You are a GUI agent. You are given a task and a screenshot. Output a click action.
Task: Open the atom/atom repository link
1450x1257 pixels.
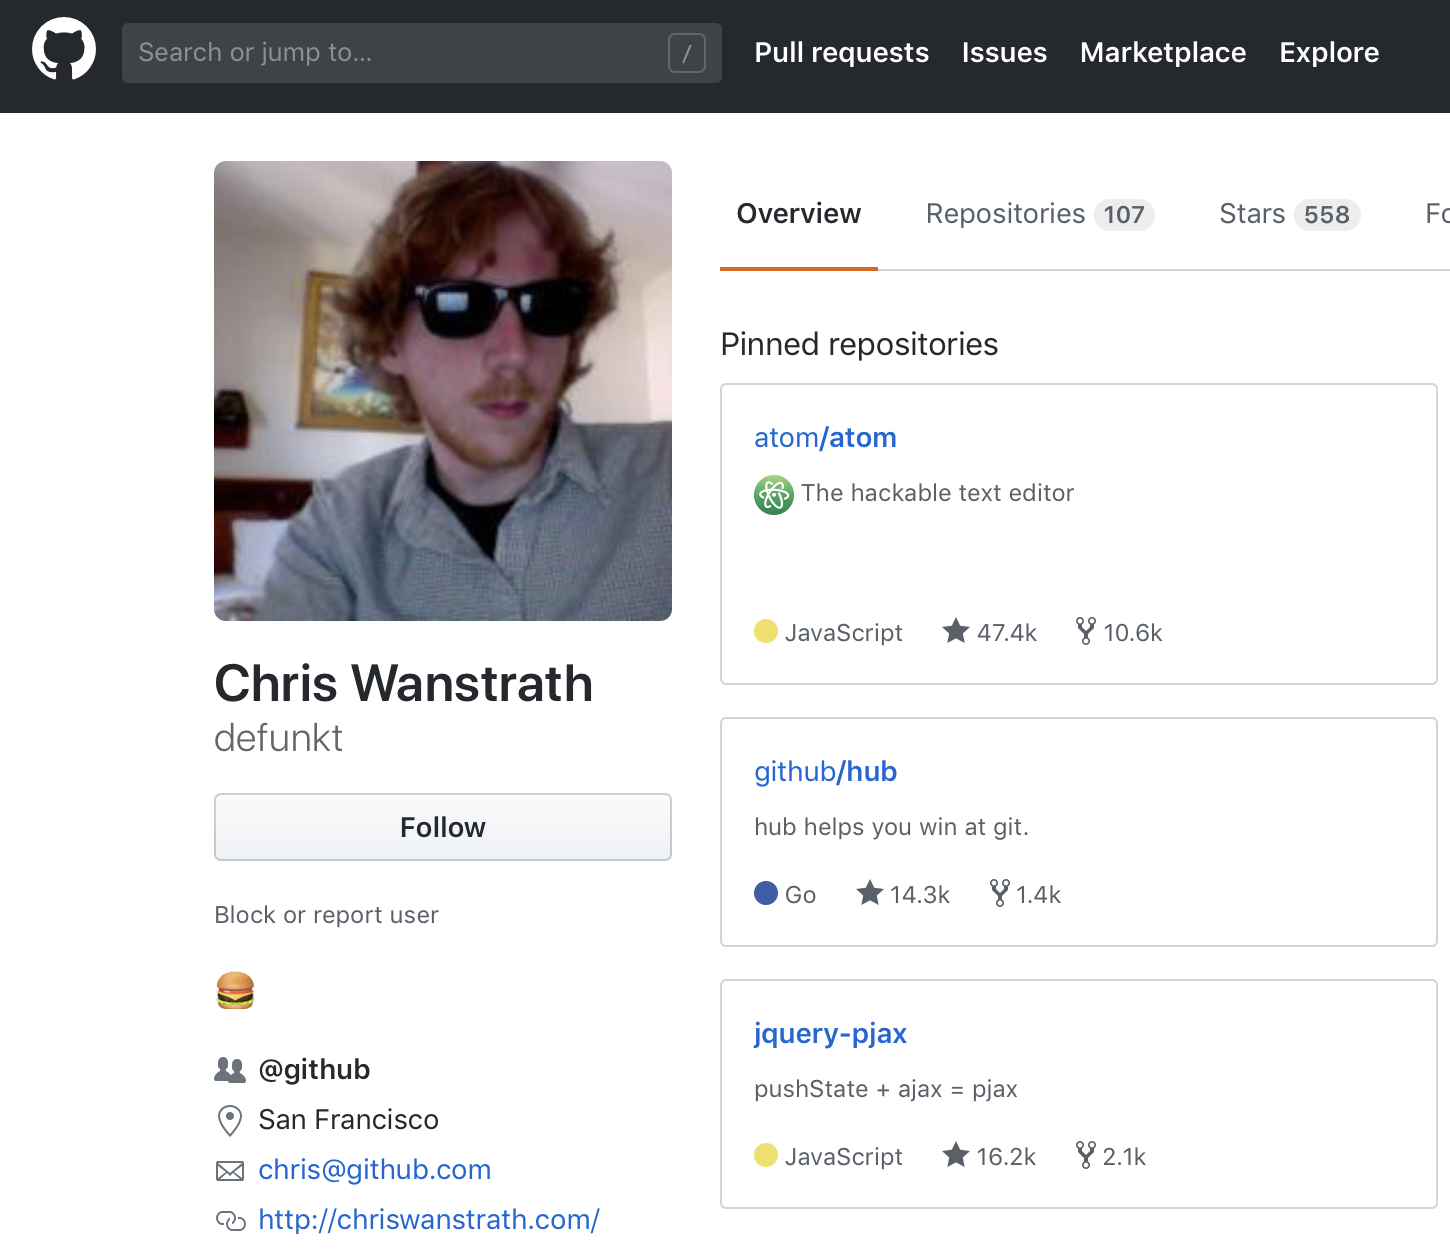(825, 437)
